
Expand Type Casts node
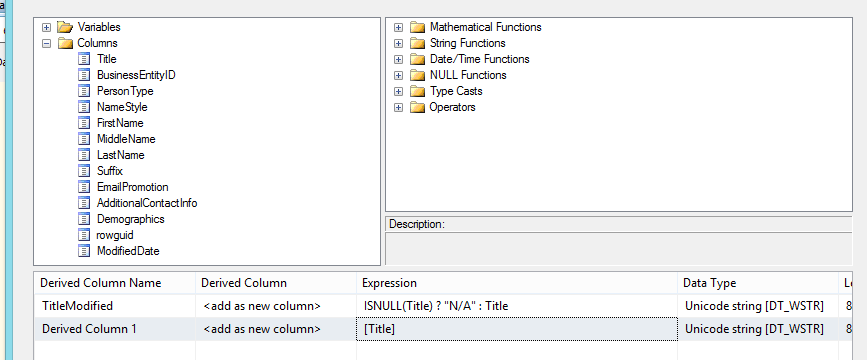point(399,91)
